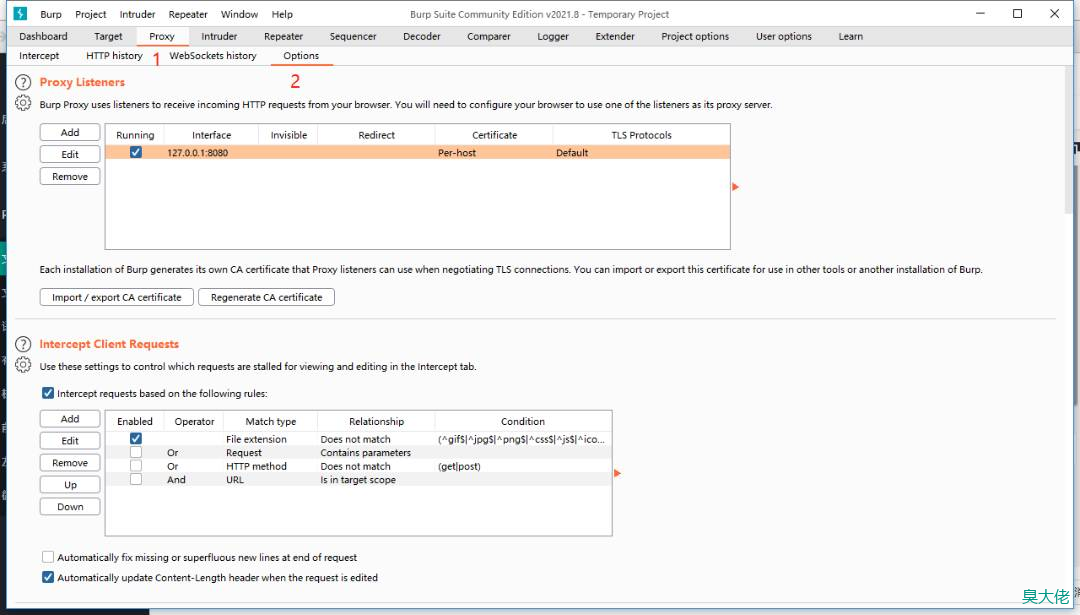
Task: Switch to the Dashboard tab
Action: (43, 37)
